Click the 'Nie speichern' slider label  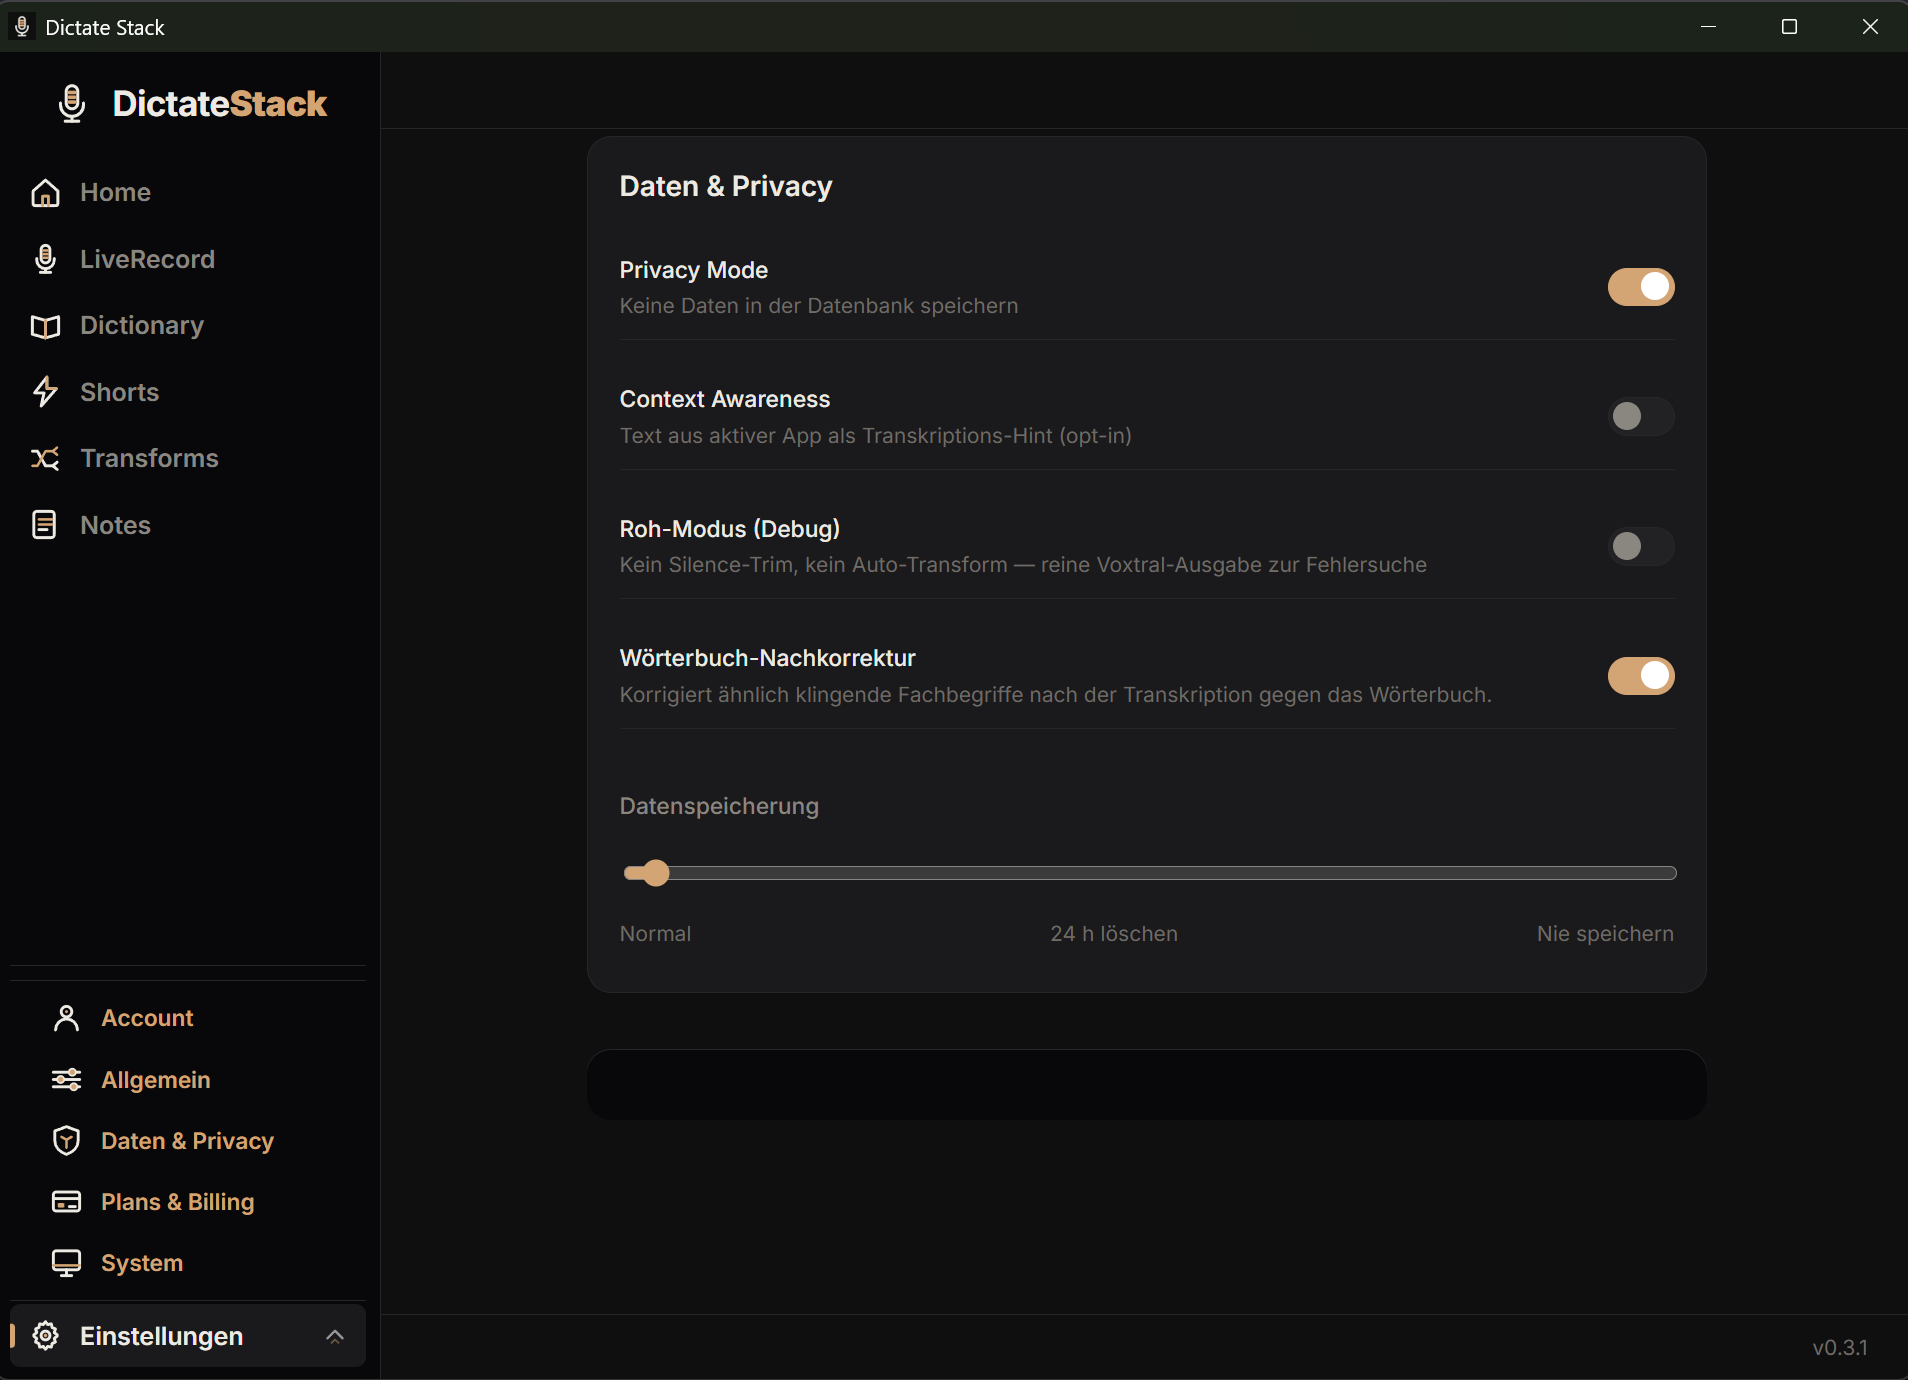(x=1605, y=934)
